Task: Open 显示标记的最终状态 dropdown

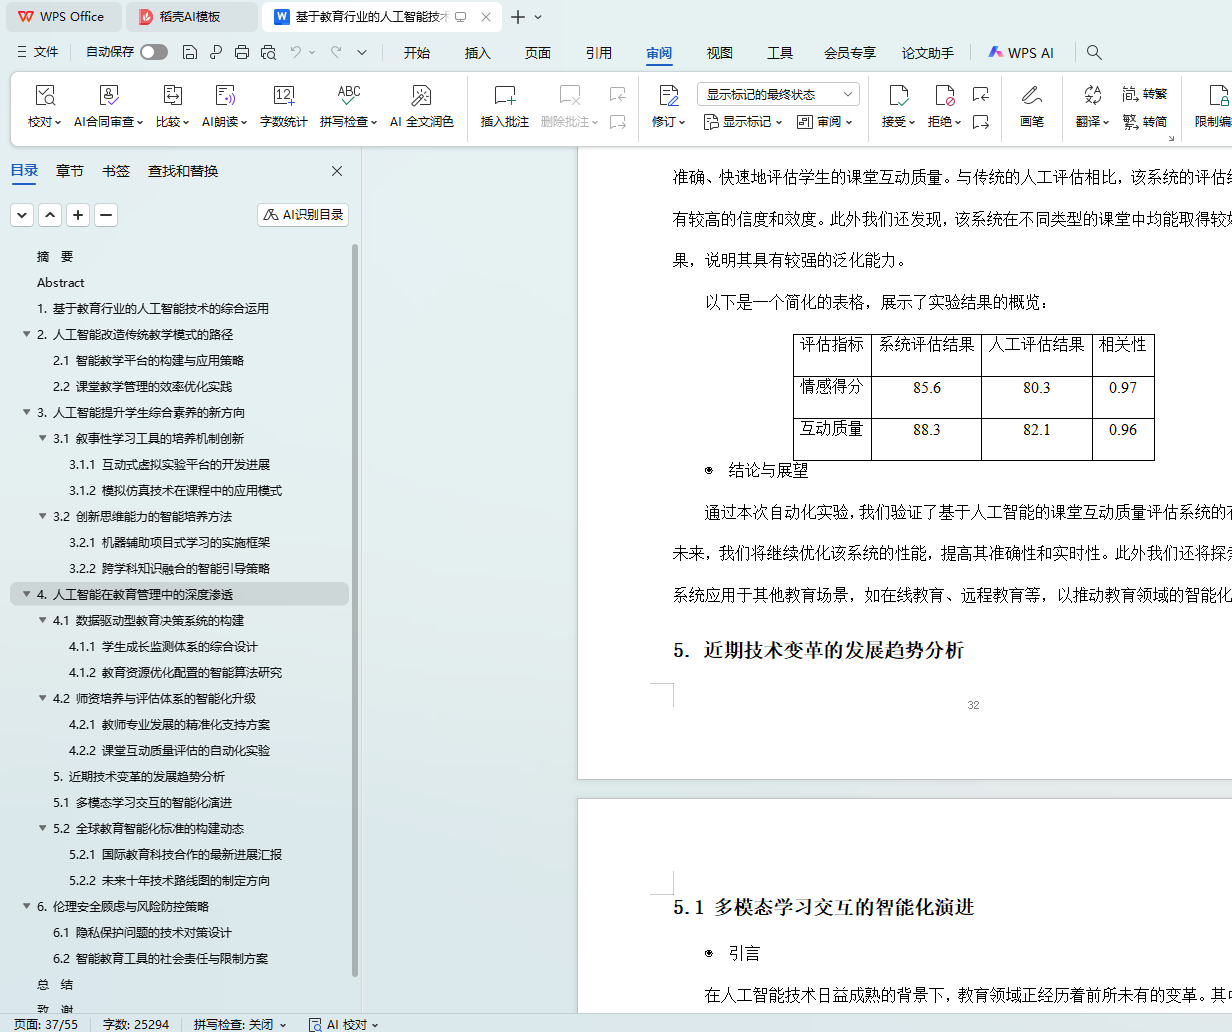Action: [777, 94]
